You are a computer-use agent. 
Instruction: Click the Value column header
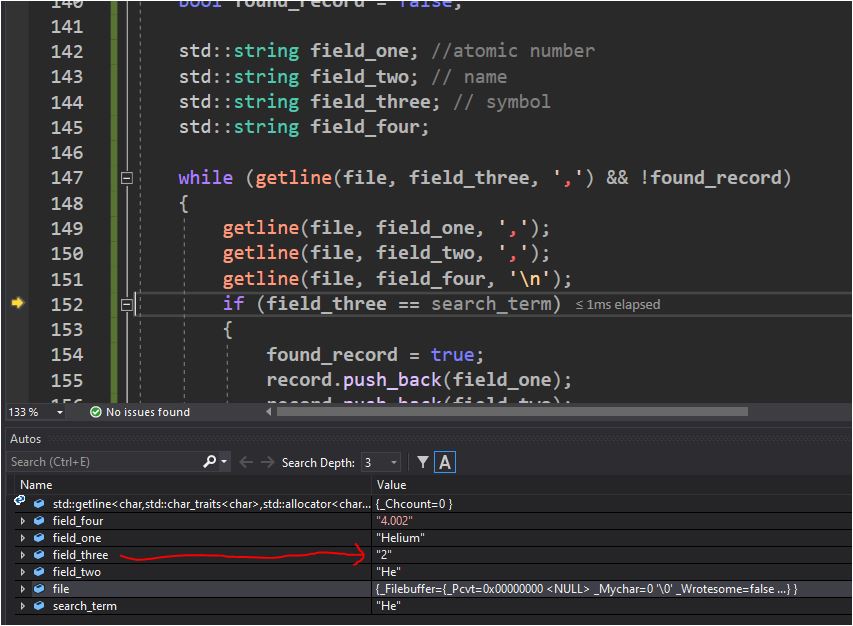coord(391,485)
